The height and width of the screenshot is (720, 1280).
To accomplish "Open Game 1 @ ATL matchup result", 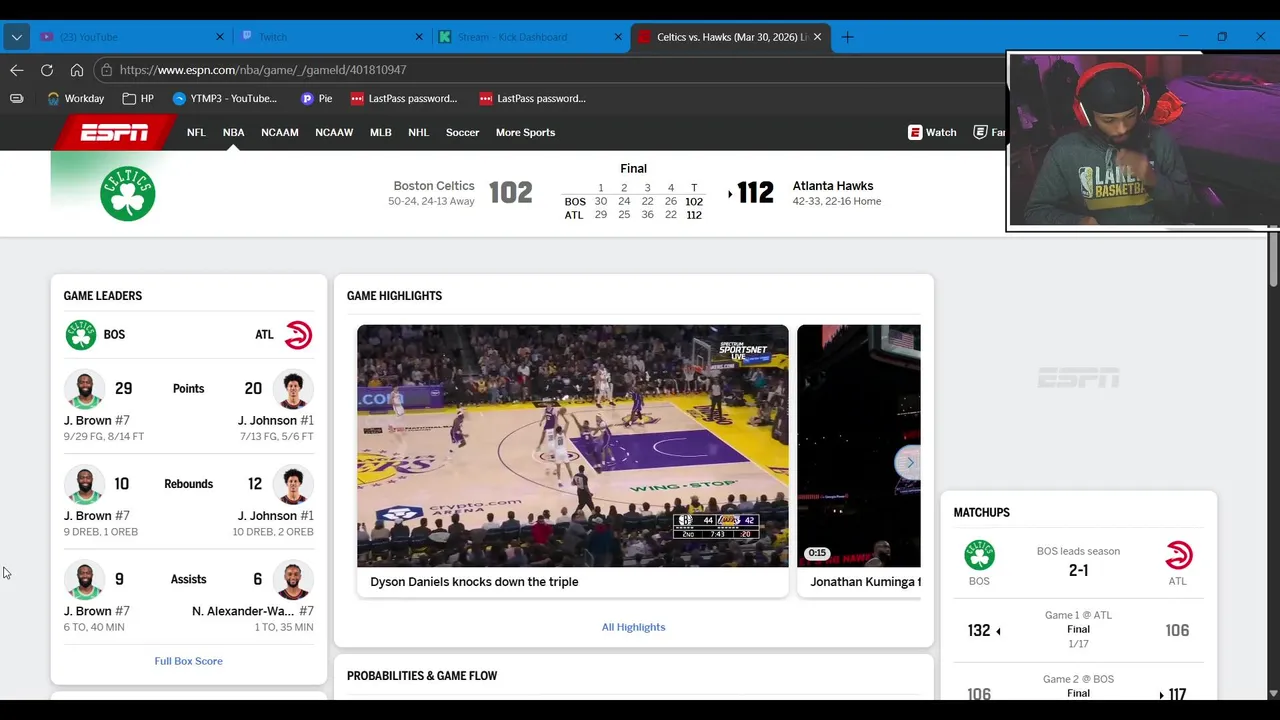I will click(1078, 630).
